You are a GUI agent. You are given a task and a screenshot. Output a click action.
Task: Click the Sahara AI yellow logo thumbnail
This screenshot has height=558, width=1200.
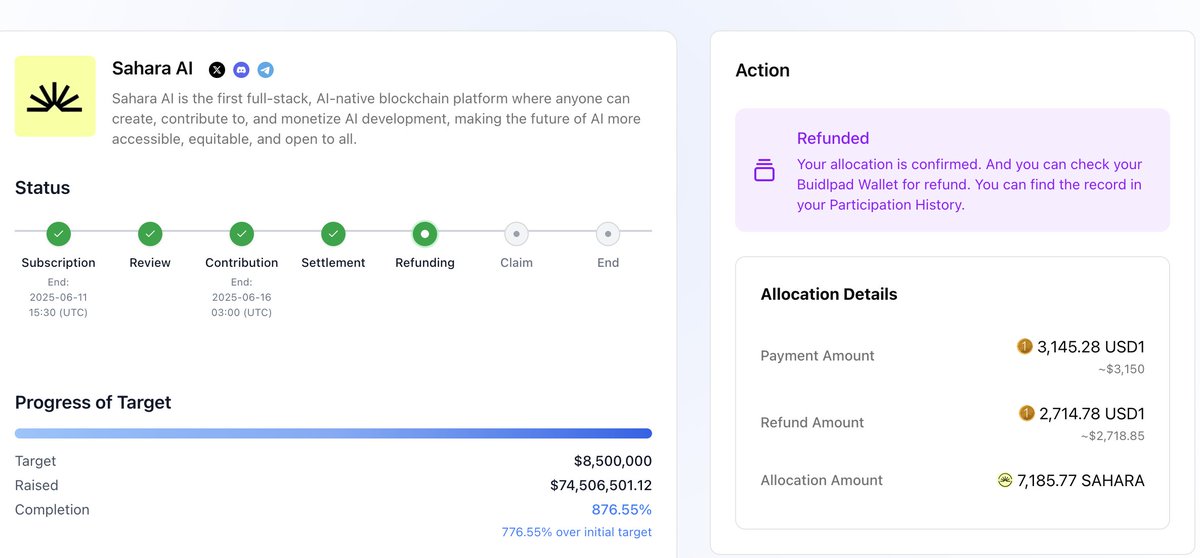tap(55, 96)
